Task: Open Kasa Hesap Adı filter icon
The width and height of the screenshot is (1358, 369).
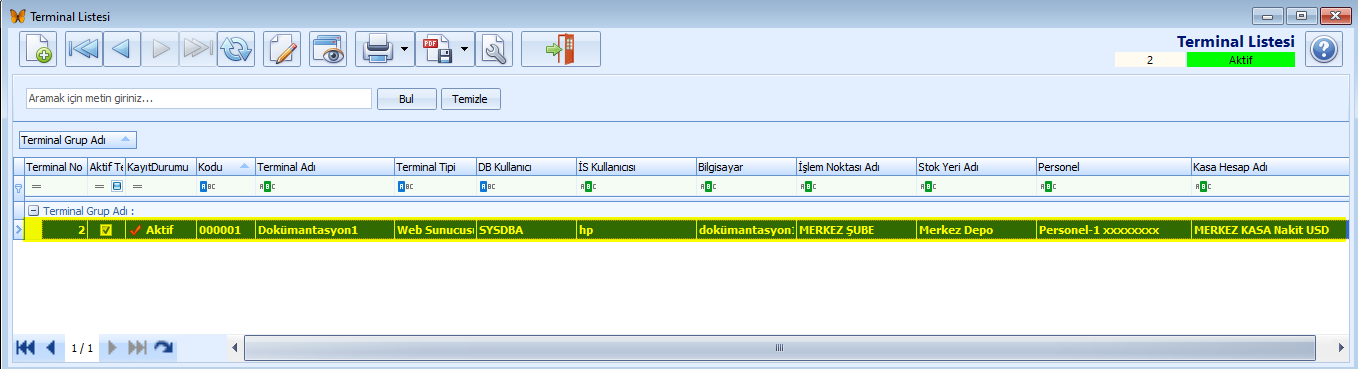Action: coord(1202,186)
